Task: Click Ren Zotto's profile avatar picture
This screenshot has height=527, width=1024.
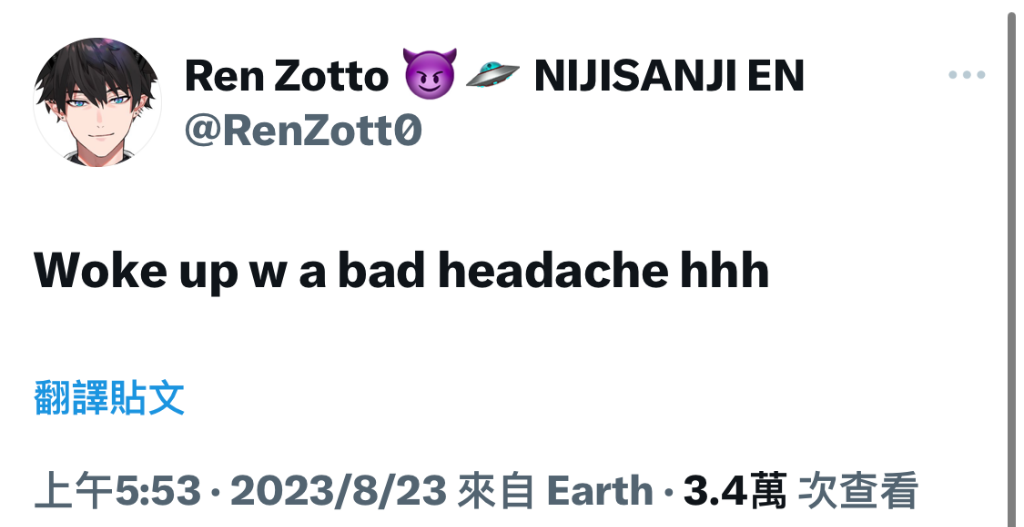Action: coord(97,102)
